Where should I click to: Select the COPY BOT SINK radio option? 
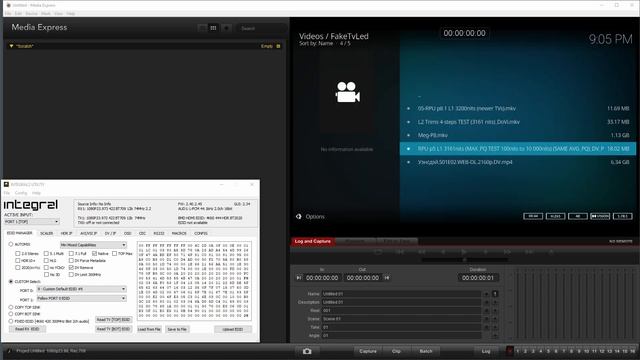[x=11, y=314]
